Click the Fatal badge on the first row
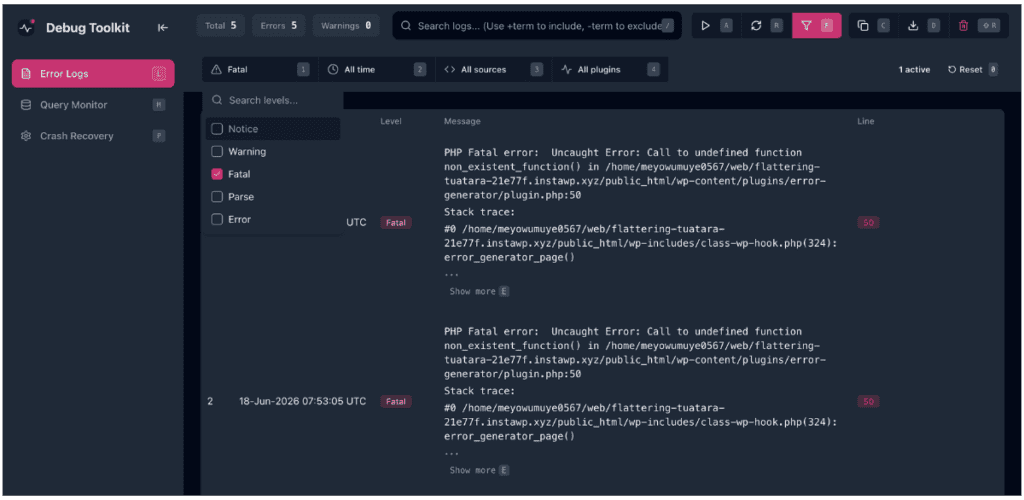Screen dimensions: 1024x500 396,223
